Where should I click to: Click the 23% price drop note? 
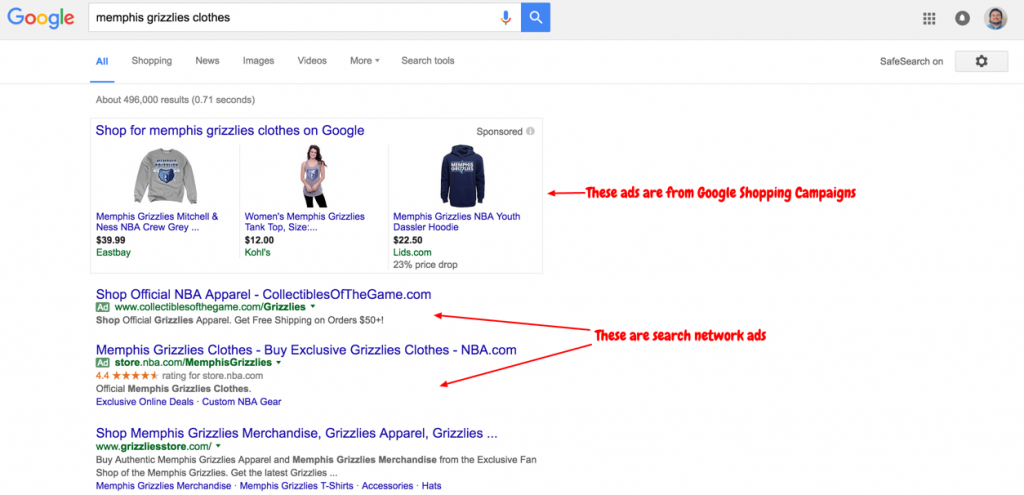(x=425, y=264)
